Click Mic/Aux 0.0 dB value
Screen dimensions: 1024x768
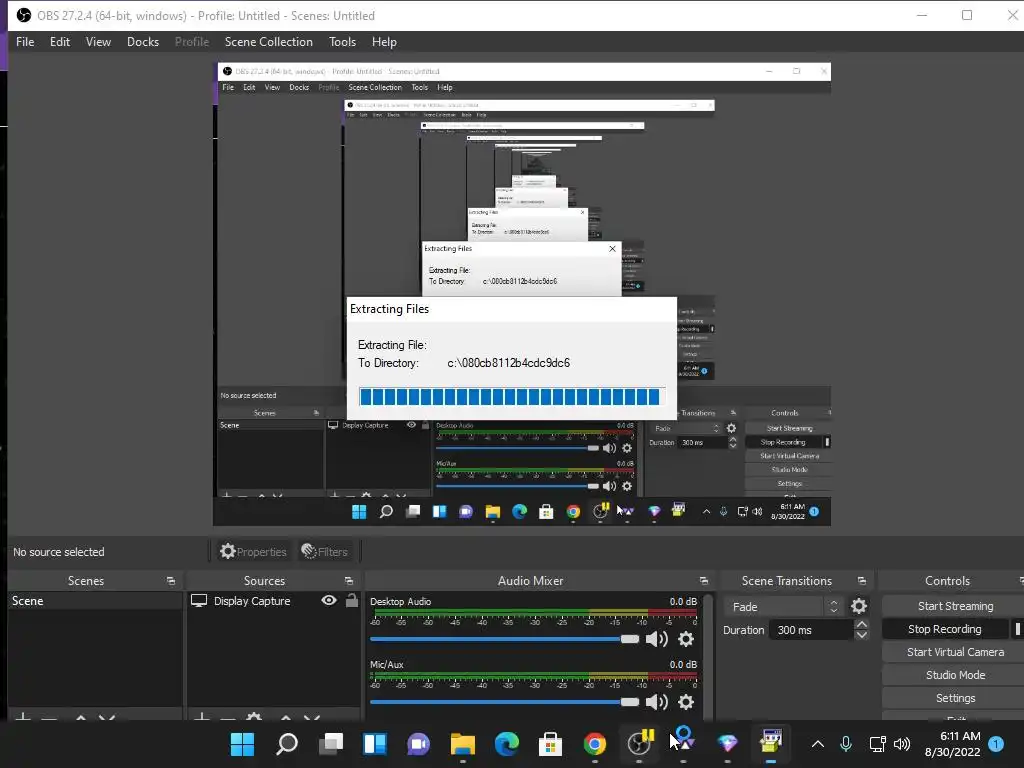point(682,664)
